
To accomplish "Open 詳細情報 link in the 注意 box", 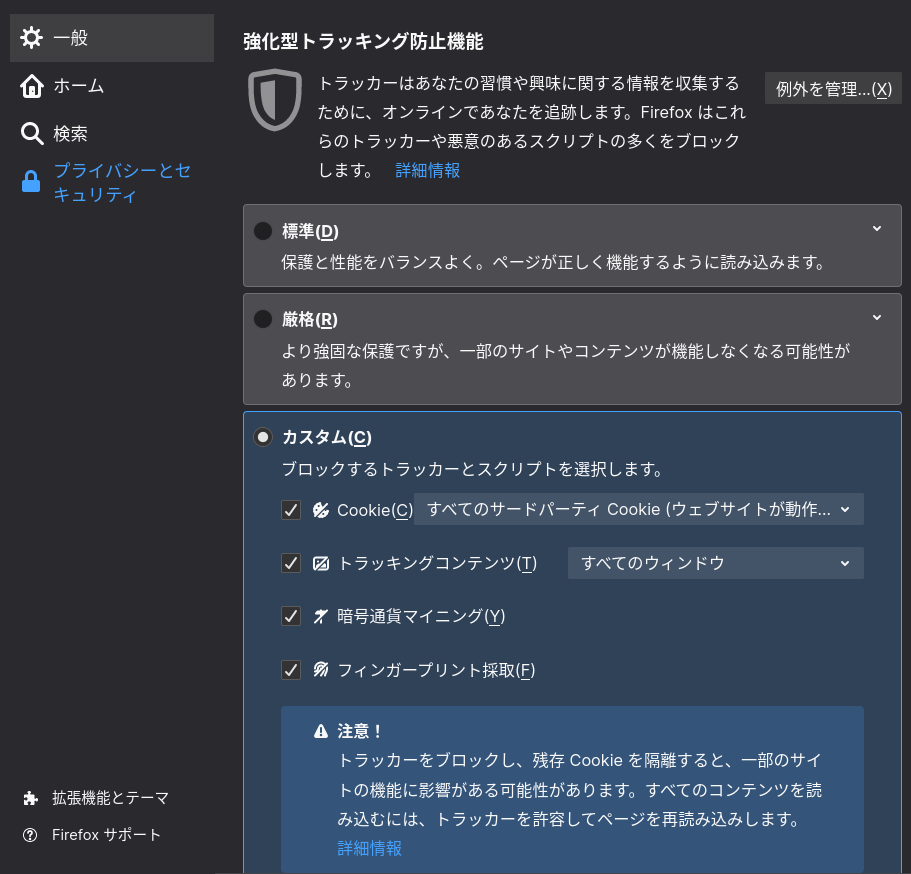I will point(370,848).
